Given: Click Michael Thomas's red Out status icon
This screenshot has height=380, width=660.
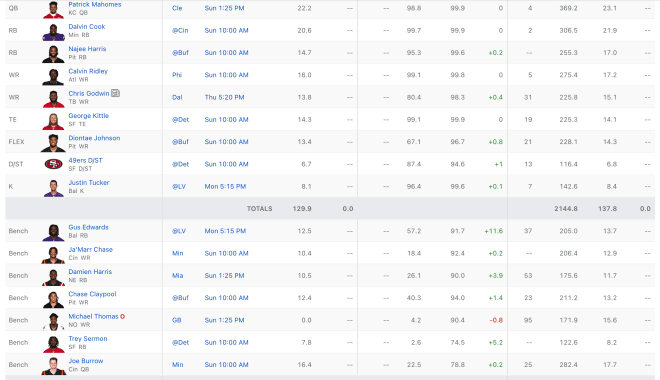Looking at the screenshot, I should pos(122,316).
